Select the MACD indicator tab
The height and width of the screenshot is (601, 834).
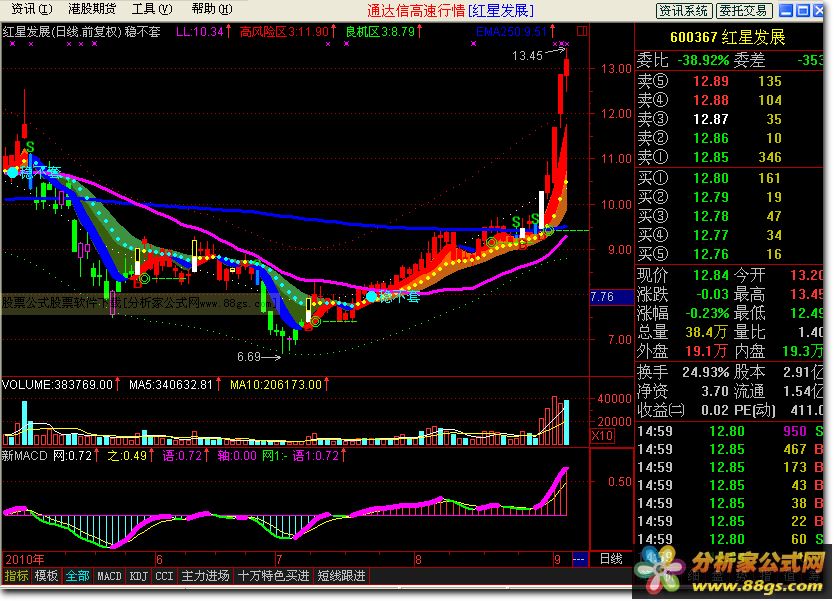pyautogui.click(x=110, y=576)
